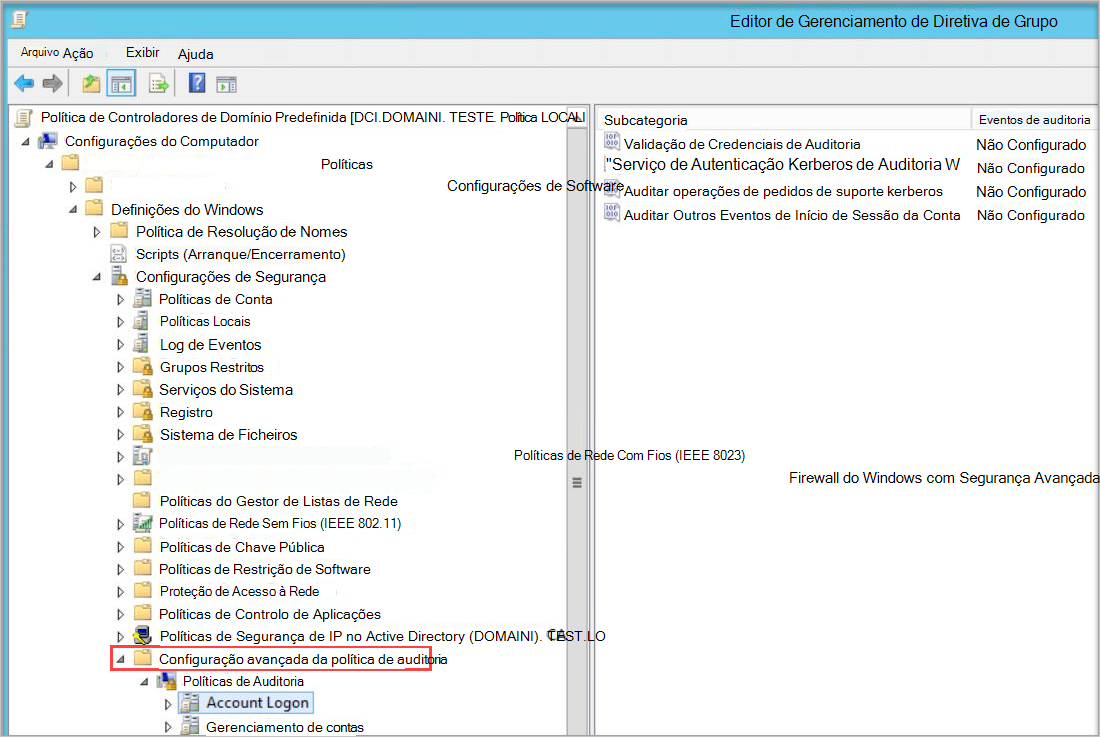The width and height of the screenshot is (1100, 737).
Task: Open the Arquivo menu
Action: coord(39,52)
